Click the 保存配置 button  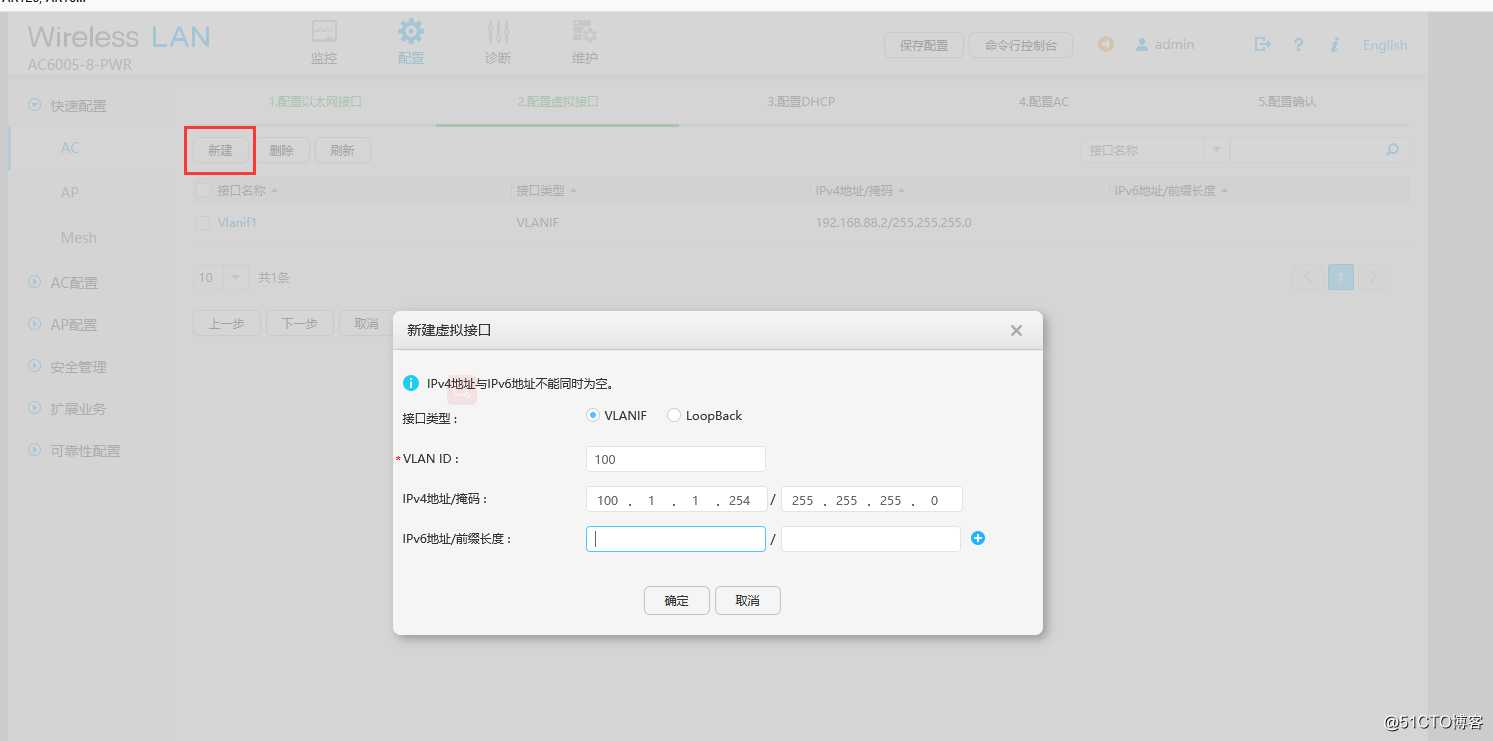[924, 45]
